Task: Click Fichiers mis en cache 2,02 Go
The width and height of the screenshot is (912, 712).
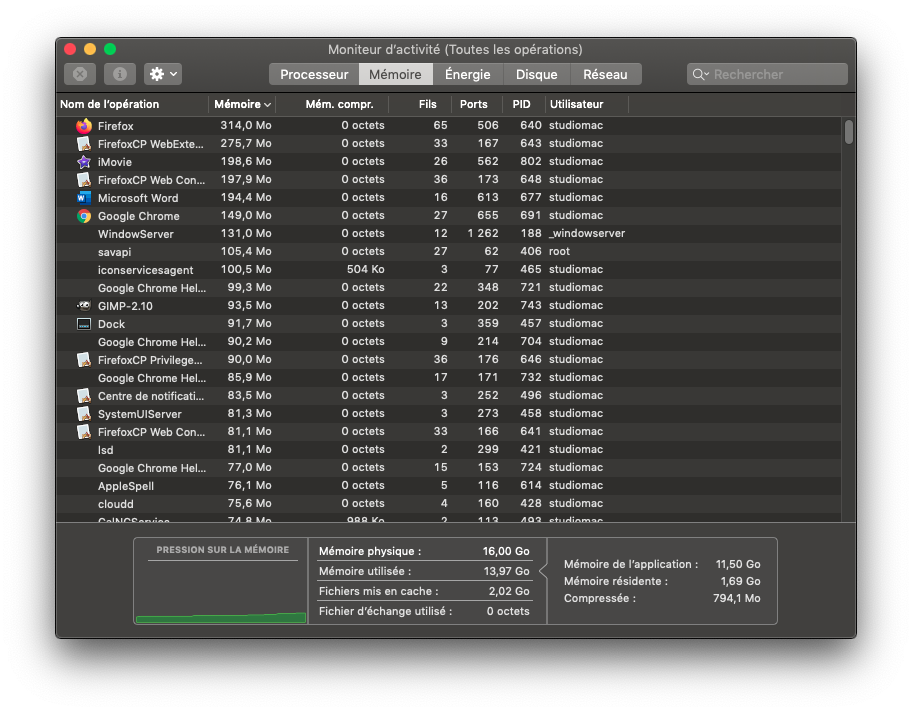Action: (509, 591)
